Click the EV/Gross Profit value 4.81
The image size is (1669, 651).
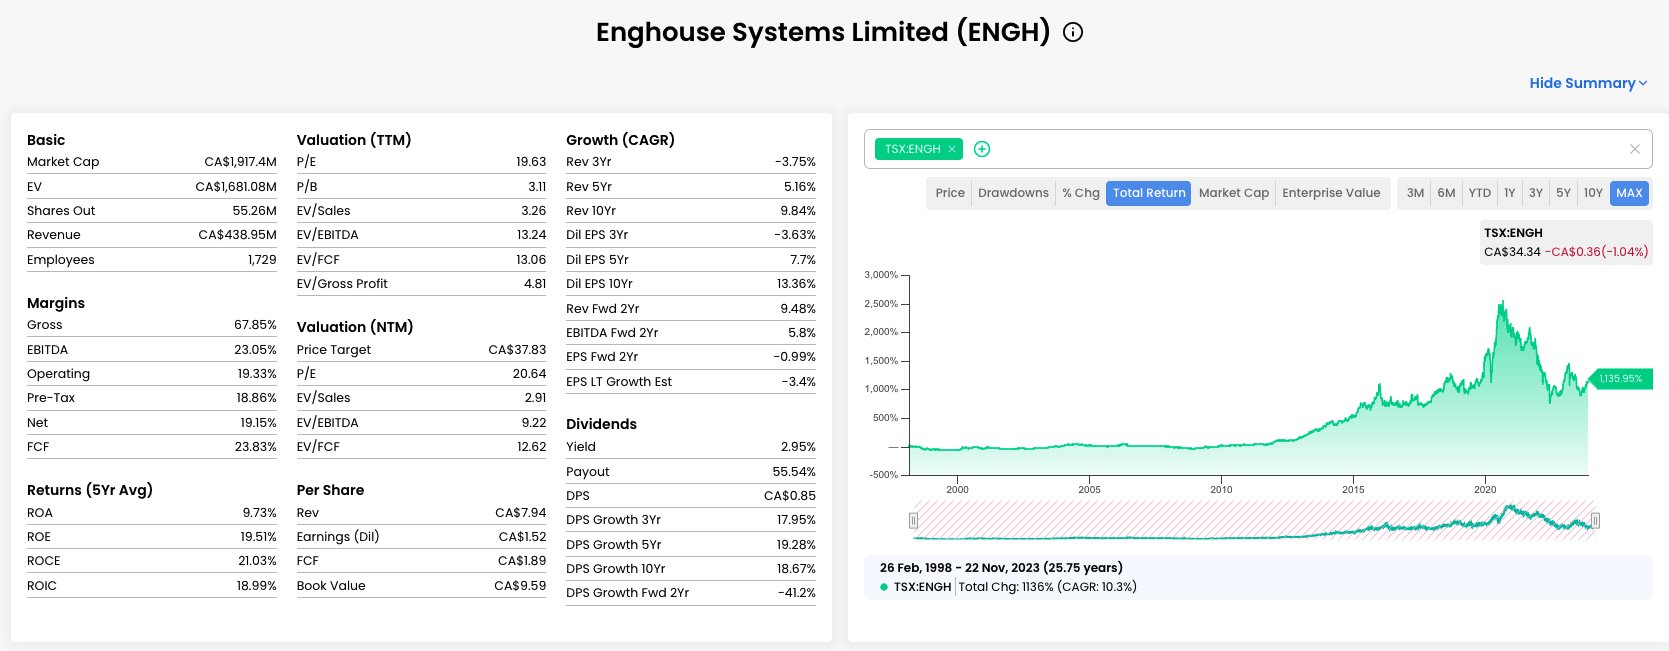pos(535,284)
